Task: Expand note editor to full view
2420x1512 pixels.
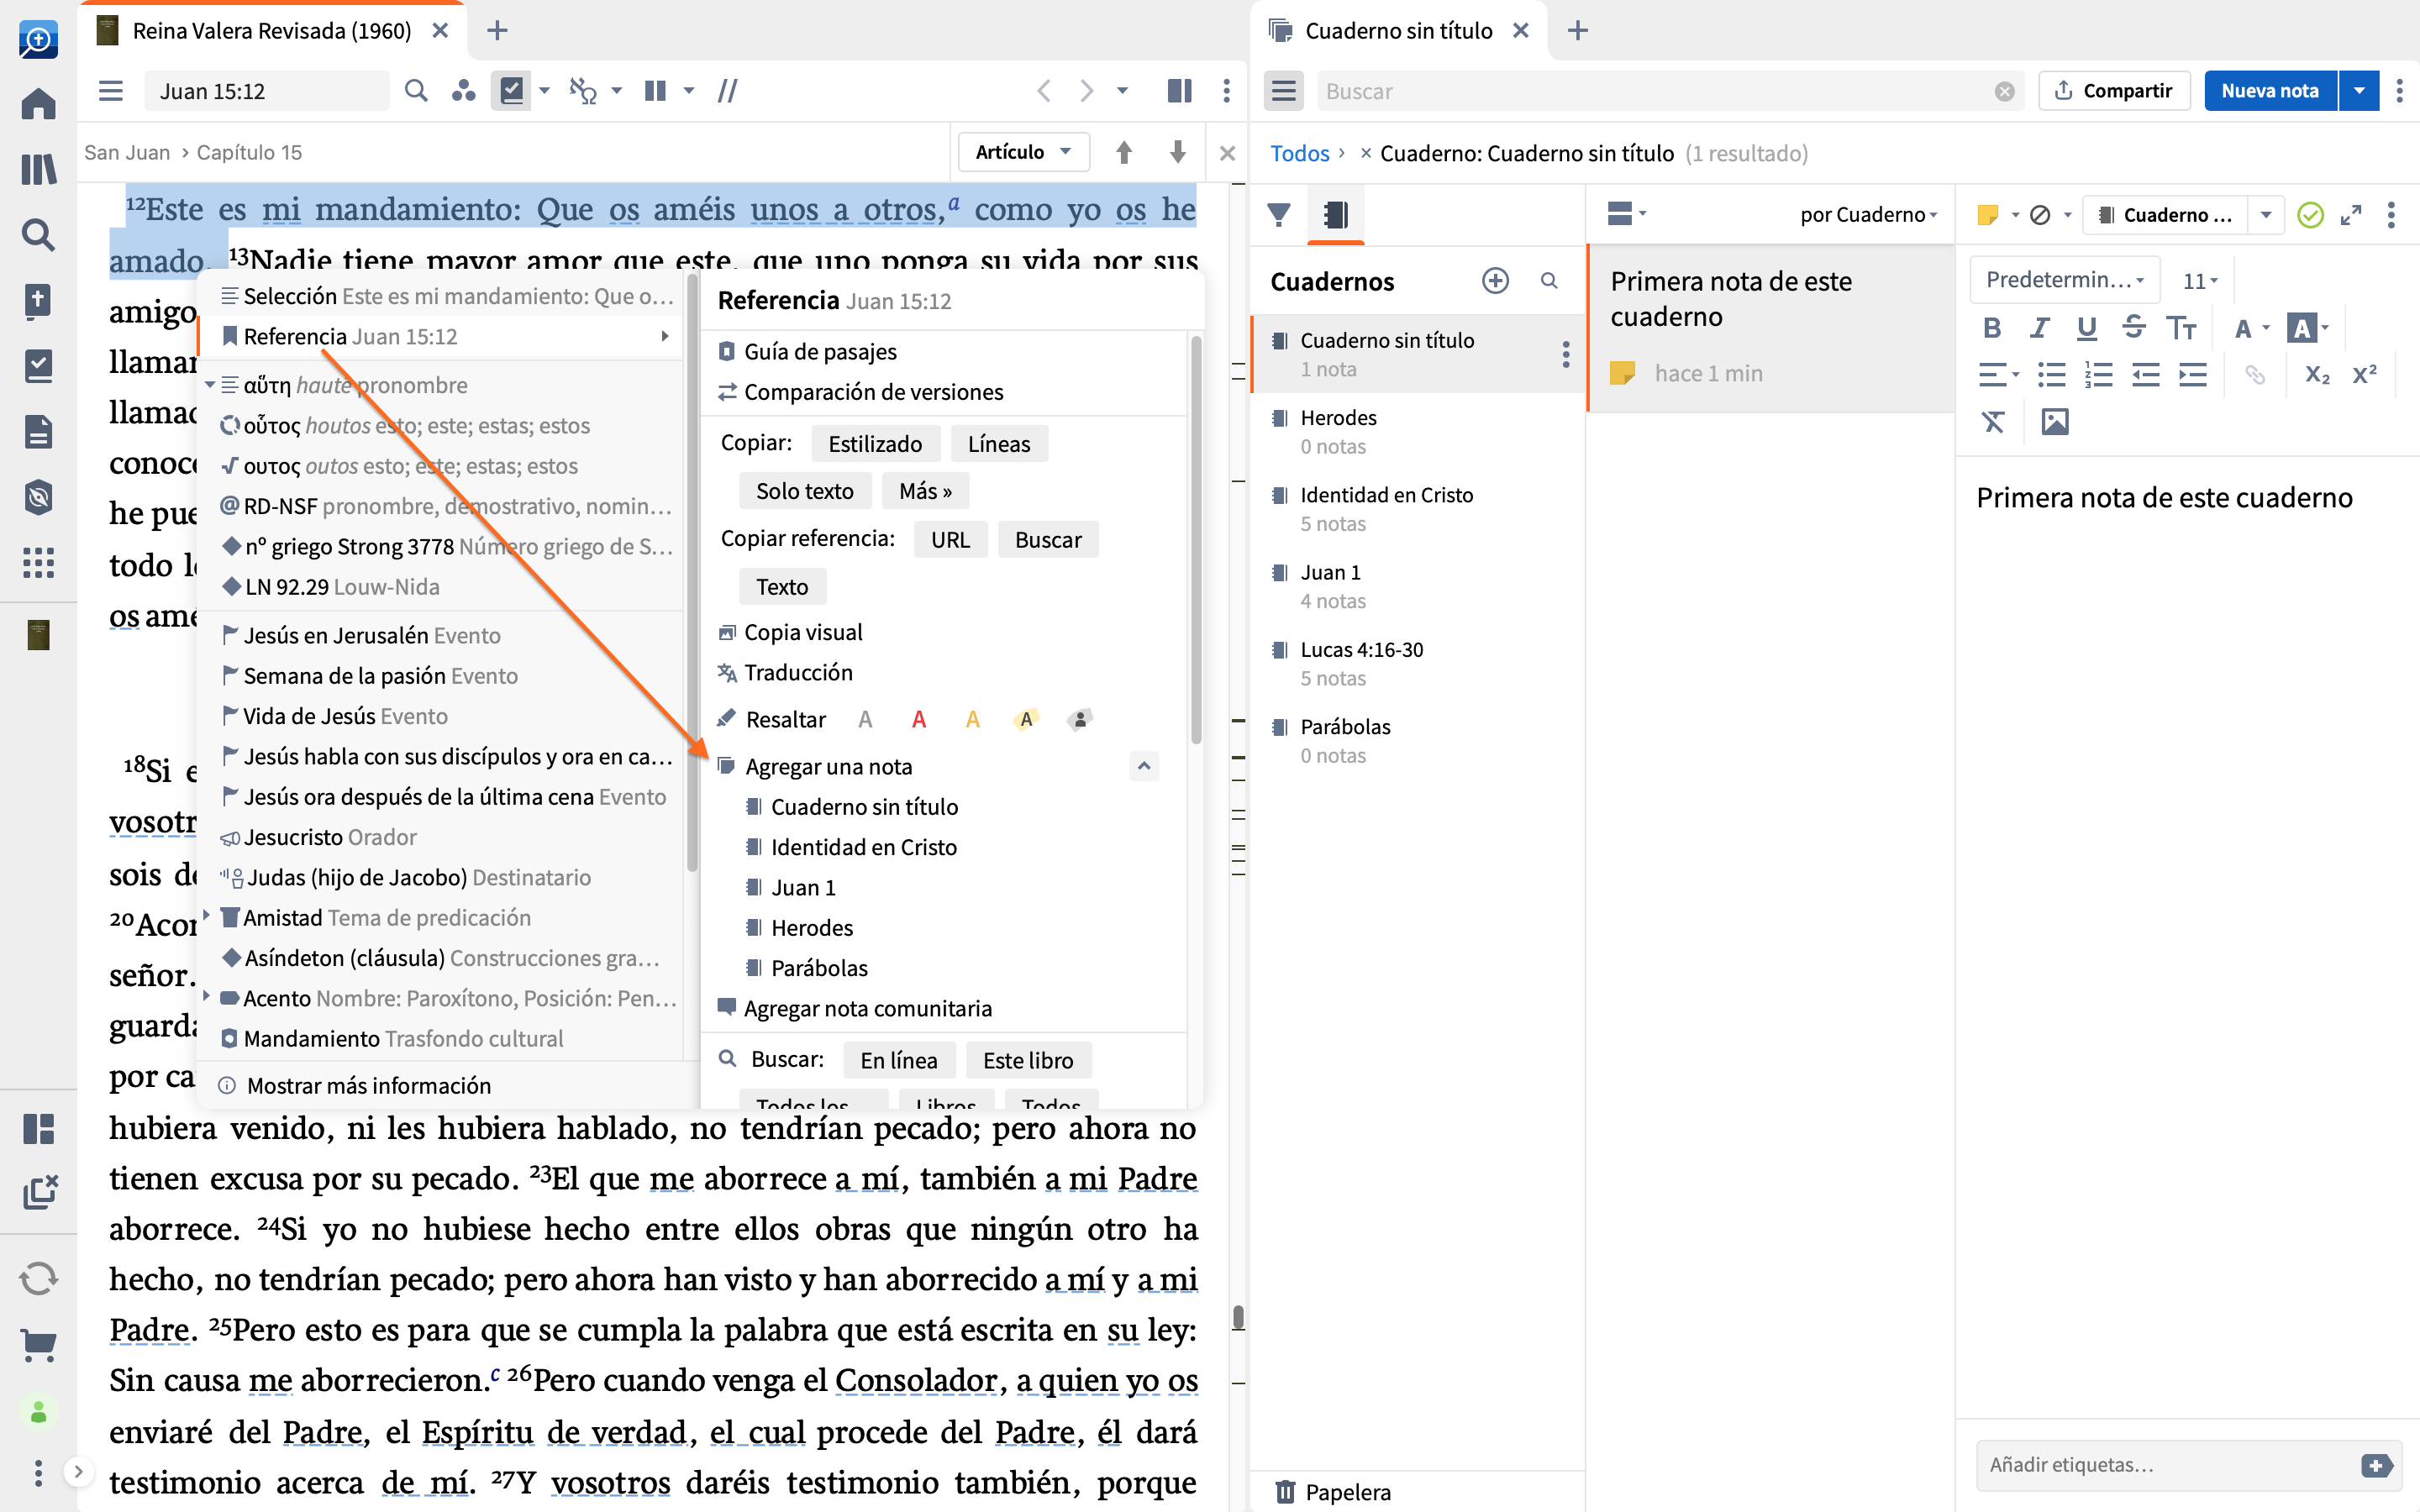Action: (x=2351, y=215)
